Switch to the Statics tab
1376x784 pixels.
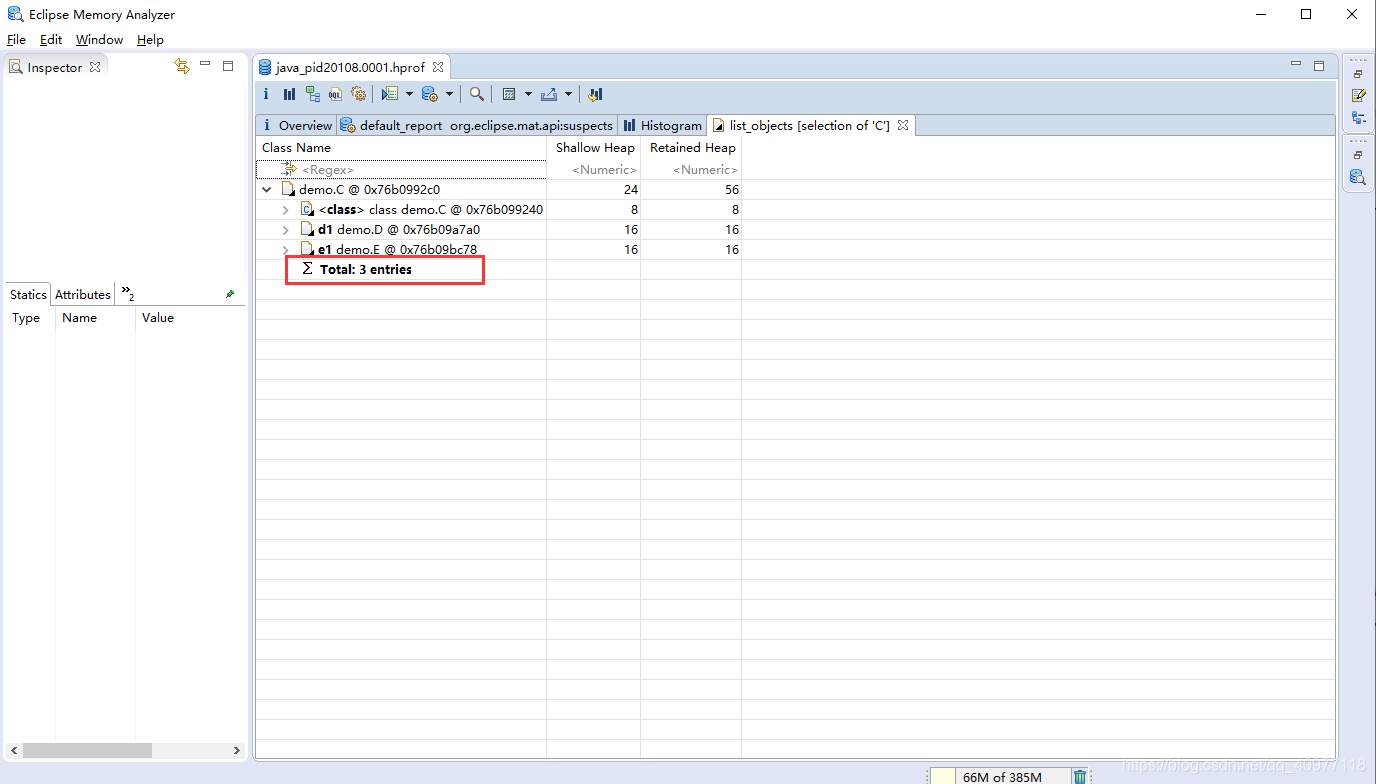[x=28, y=294]
